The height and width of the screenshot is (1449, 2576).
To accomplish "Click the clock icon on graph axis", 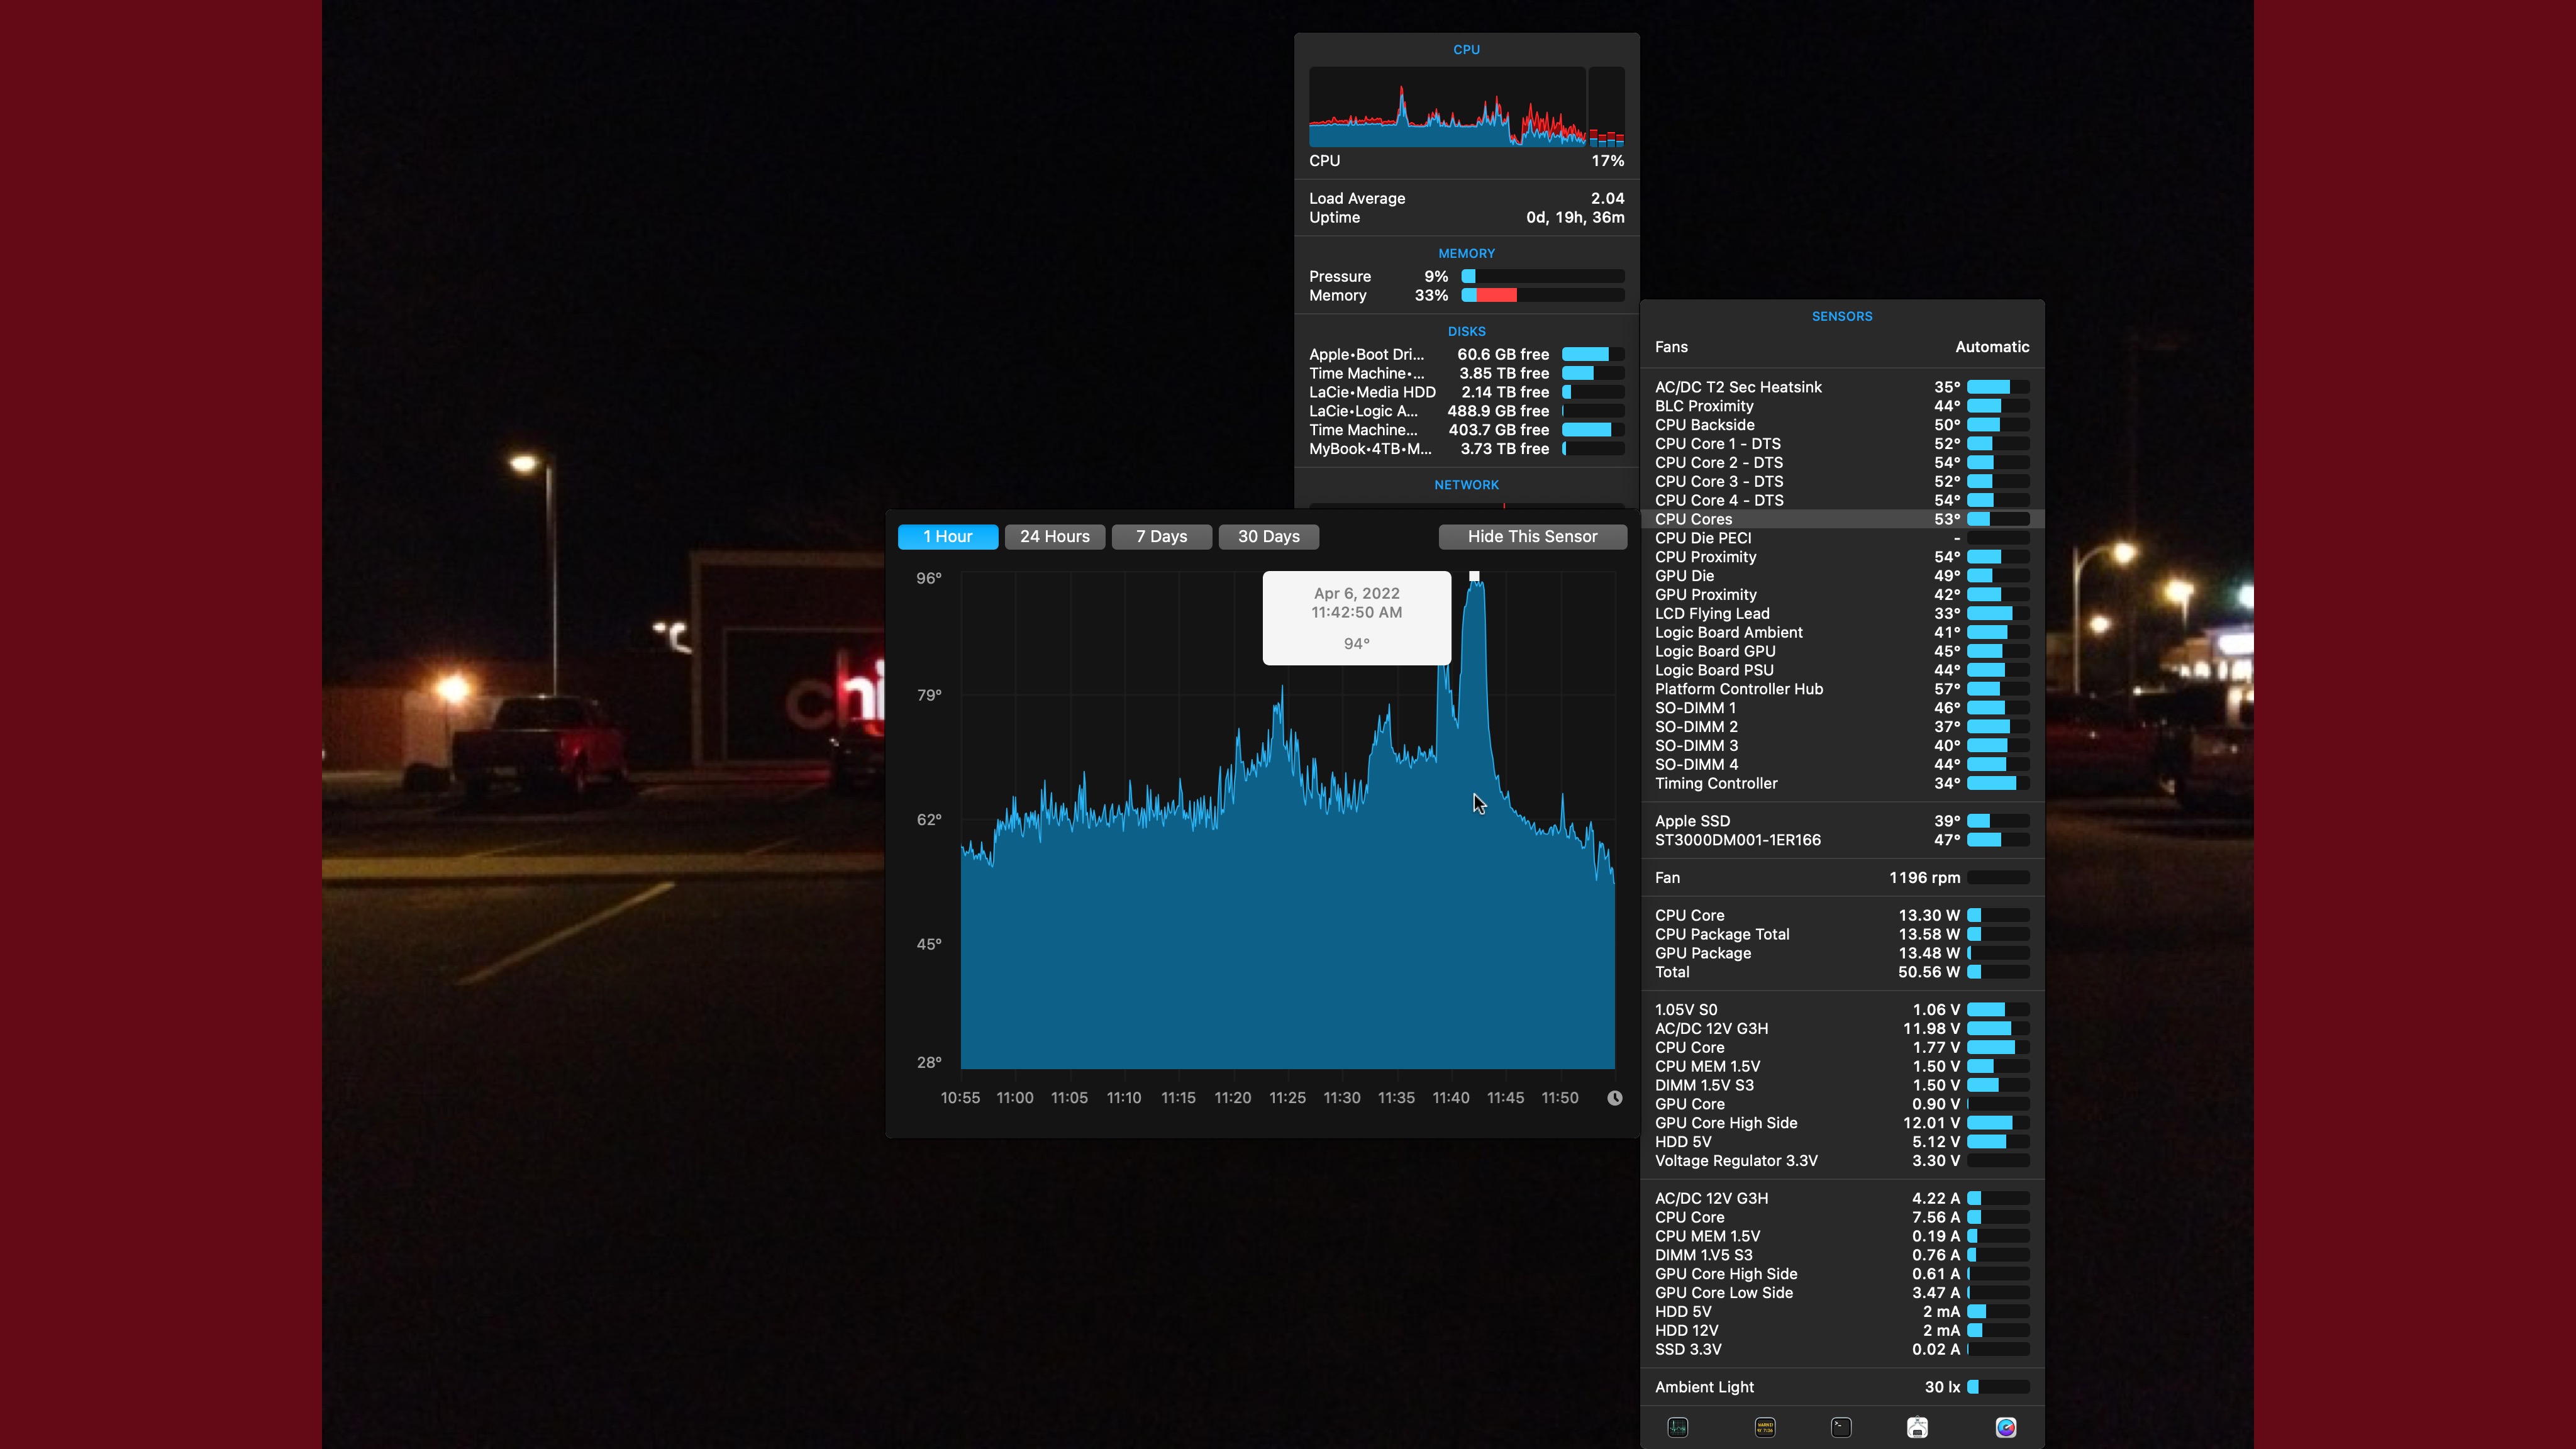I will (1614, 1098).
